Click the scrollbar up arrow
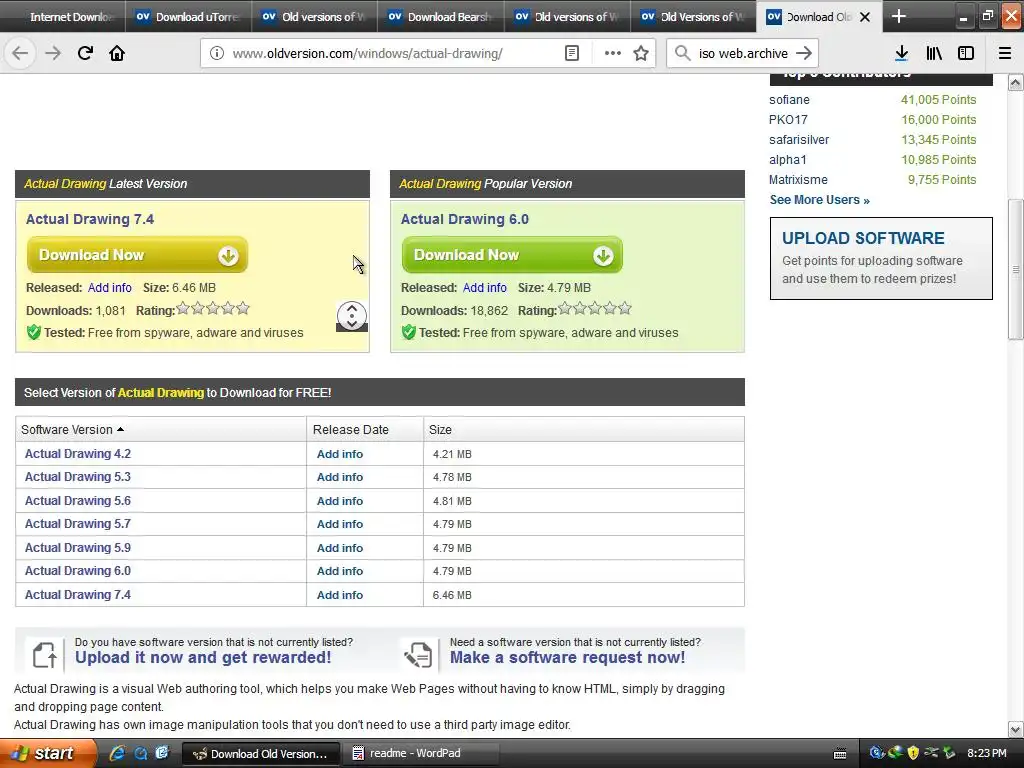 coord(1016,83)
